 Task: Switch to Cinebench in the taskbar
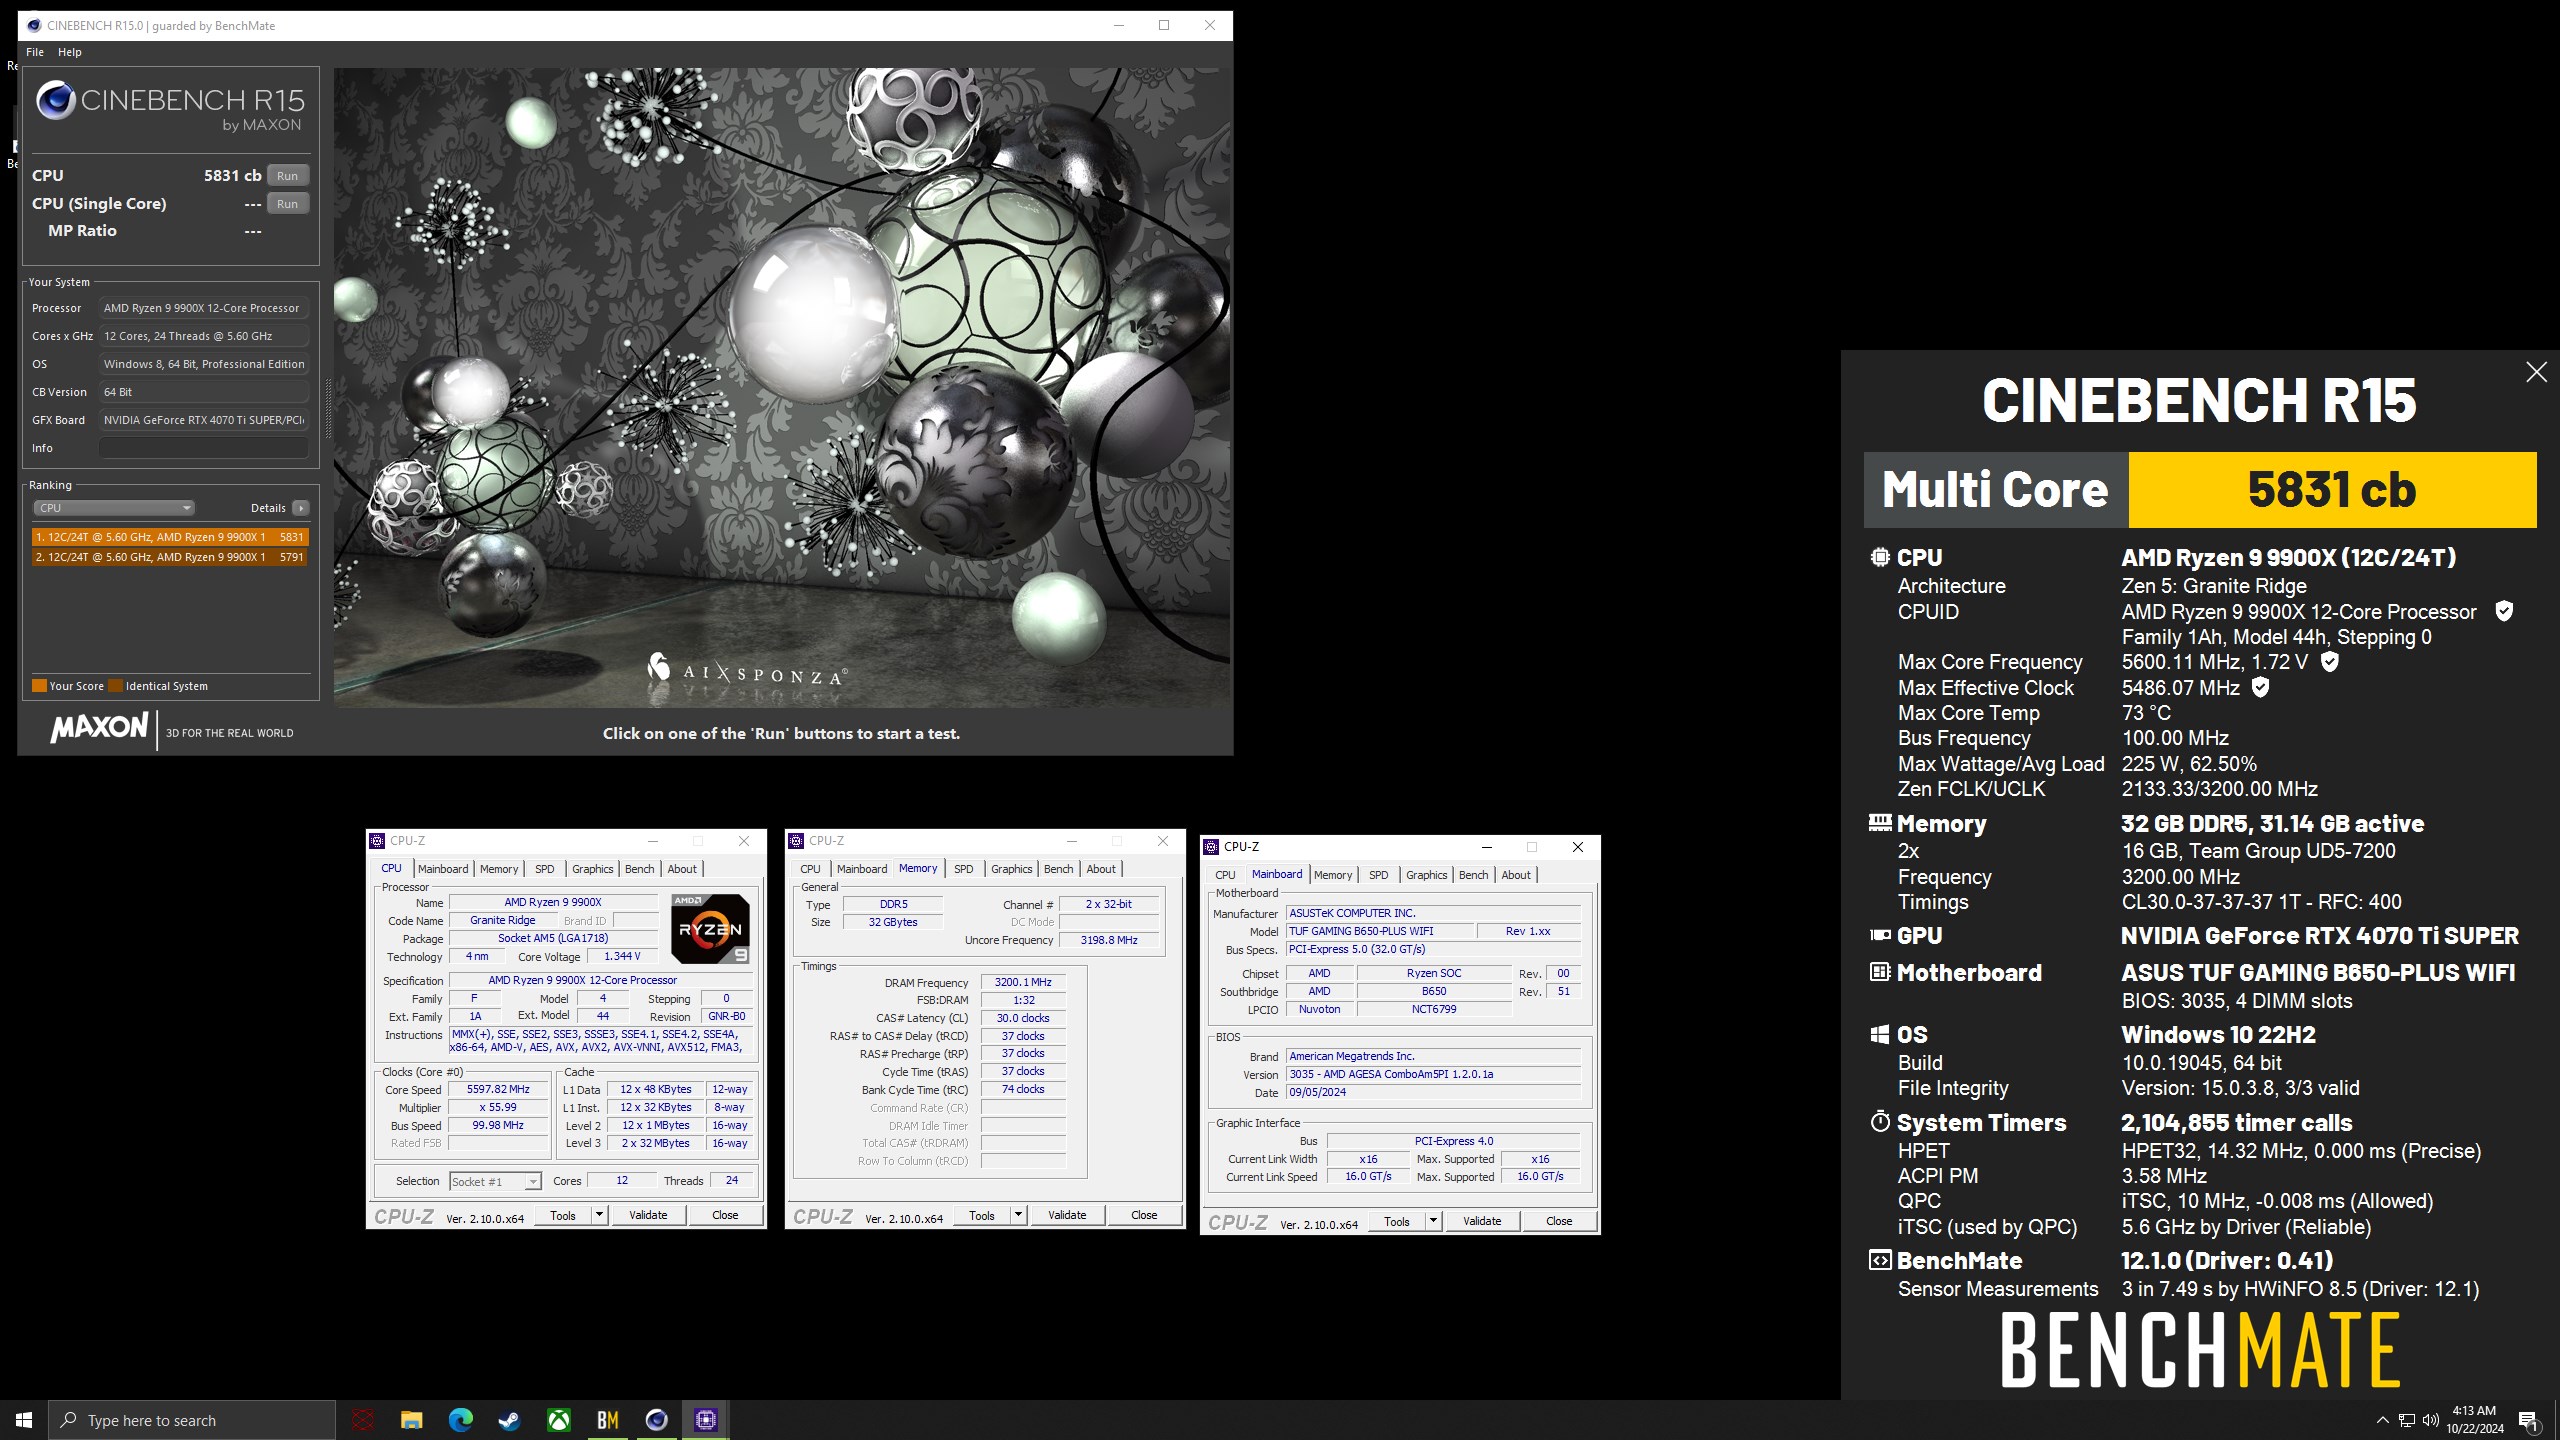[656, 1420]
